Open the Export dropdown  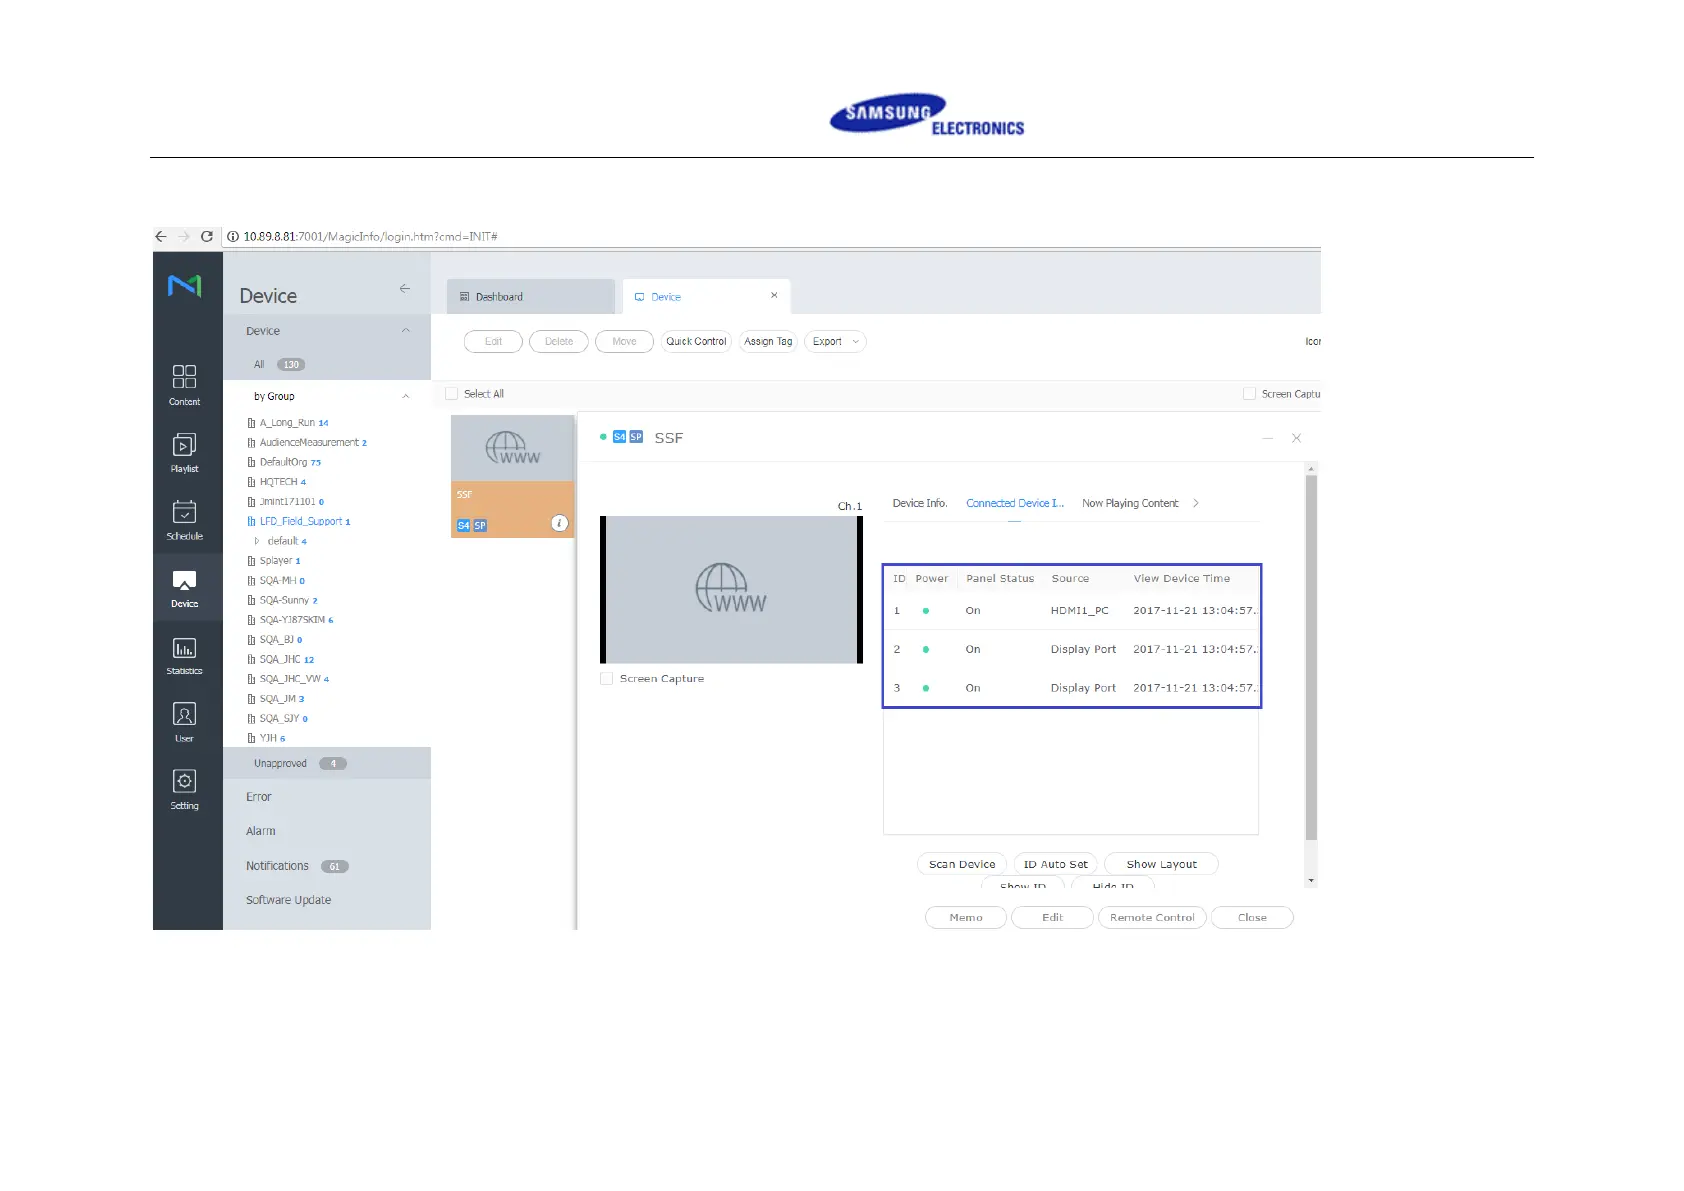835,342
